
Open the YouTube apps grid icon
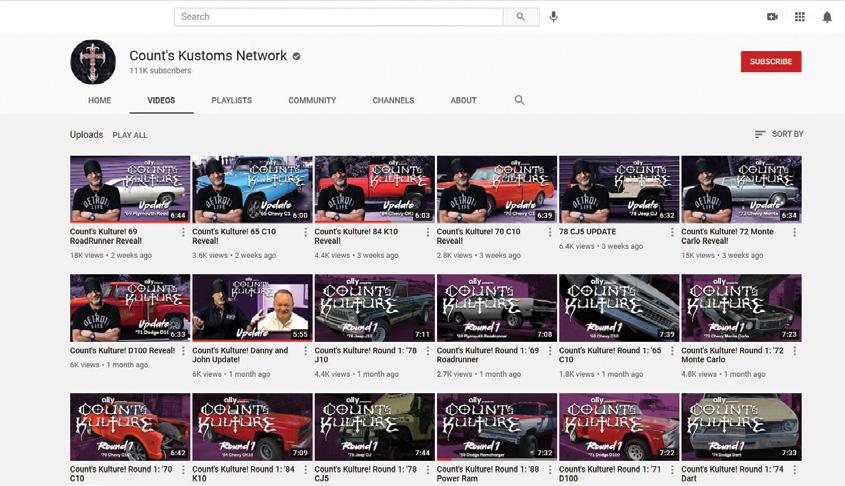(800, 17)
